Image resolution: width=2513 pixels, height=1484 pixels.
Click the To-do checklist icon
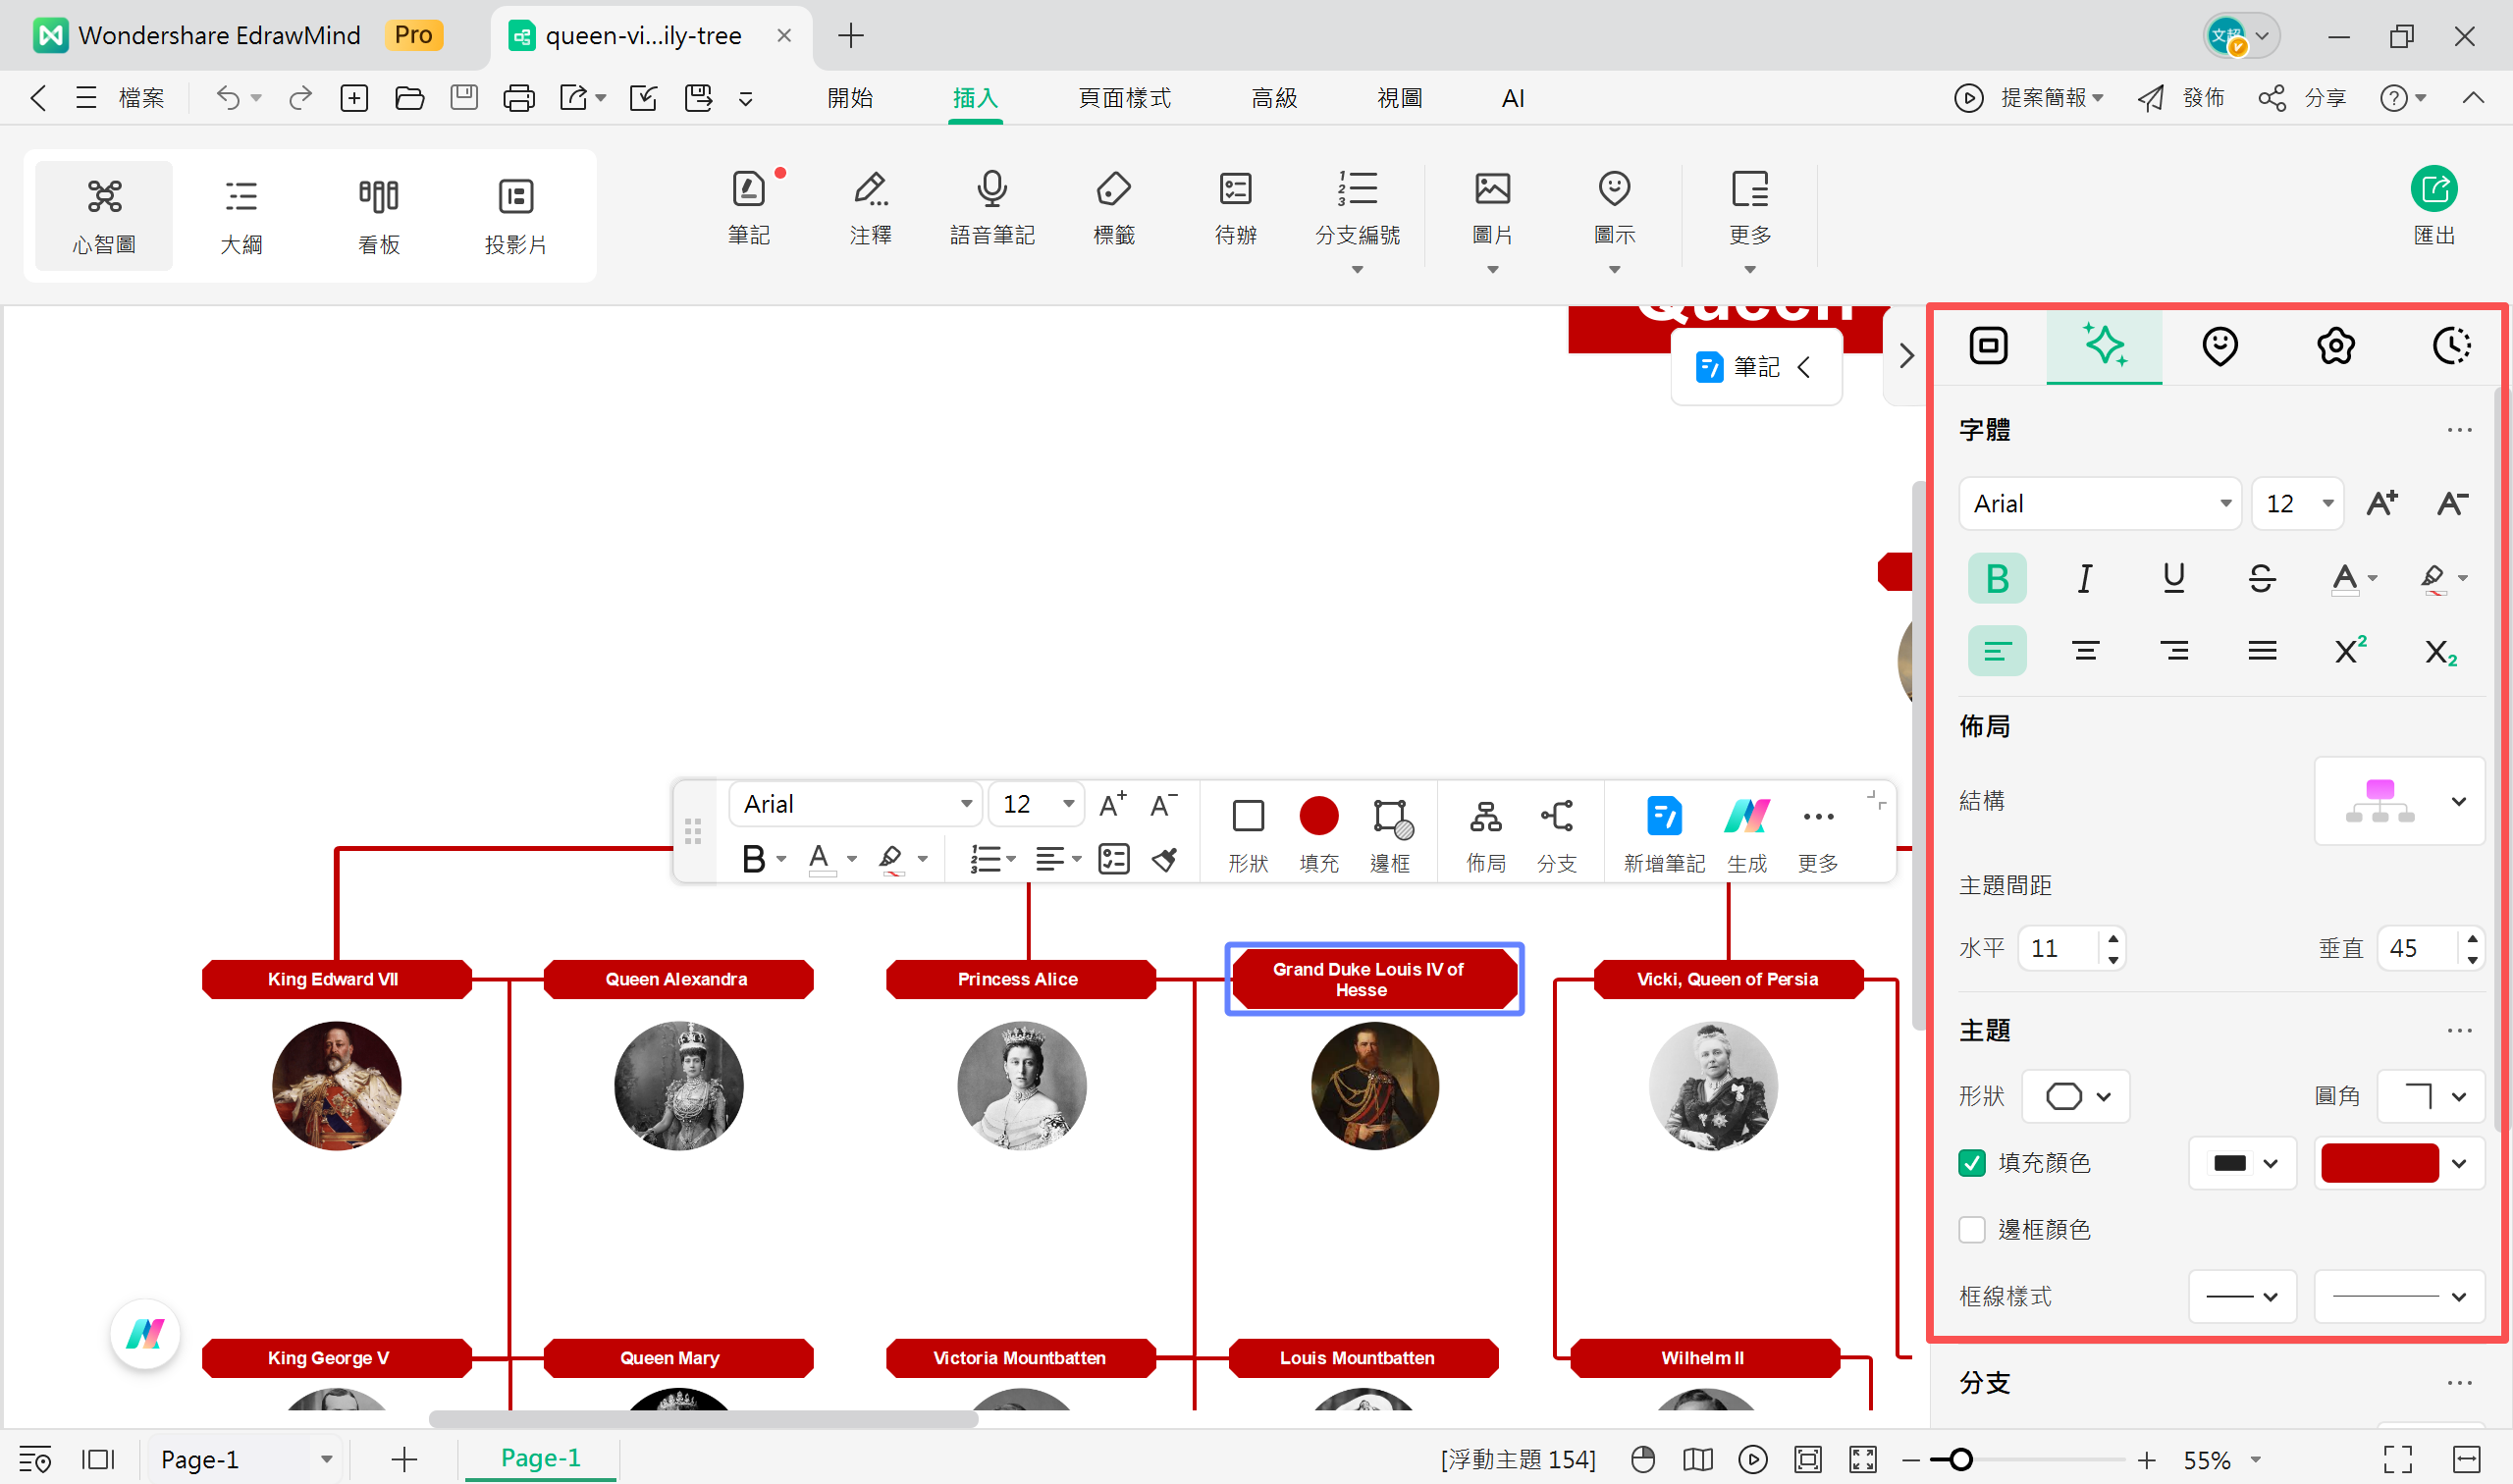point(1235,190)
